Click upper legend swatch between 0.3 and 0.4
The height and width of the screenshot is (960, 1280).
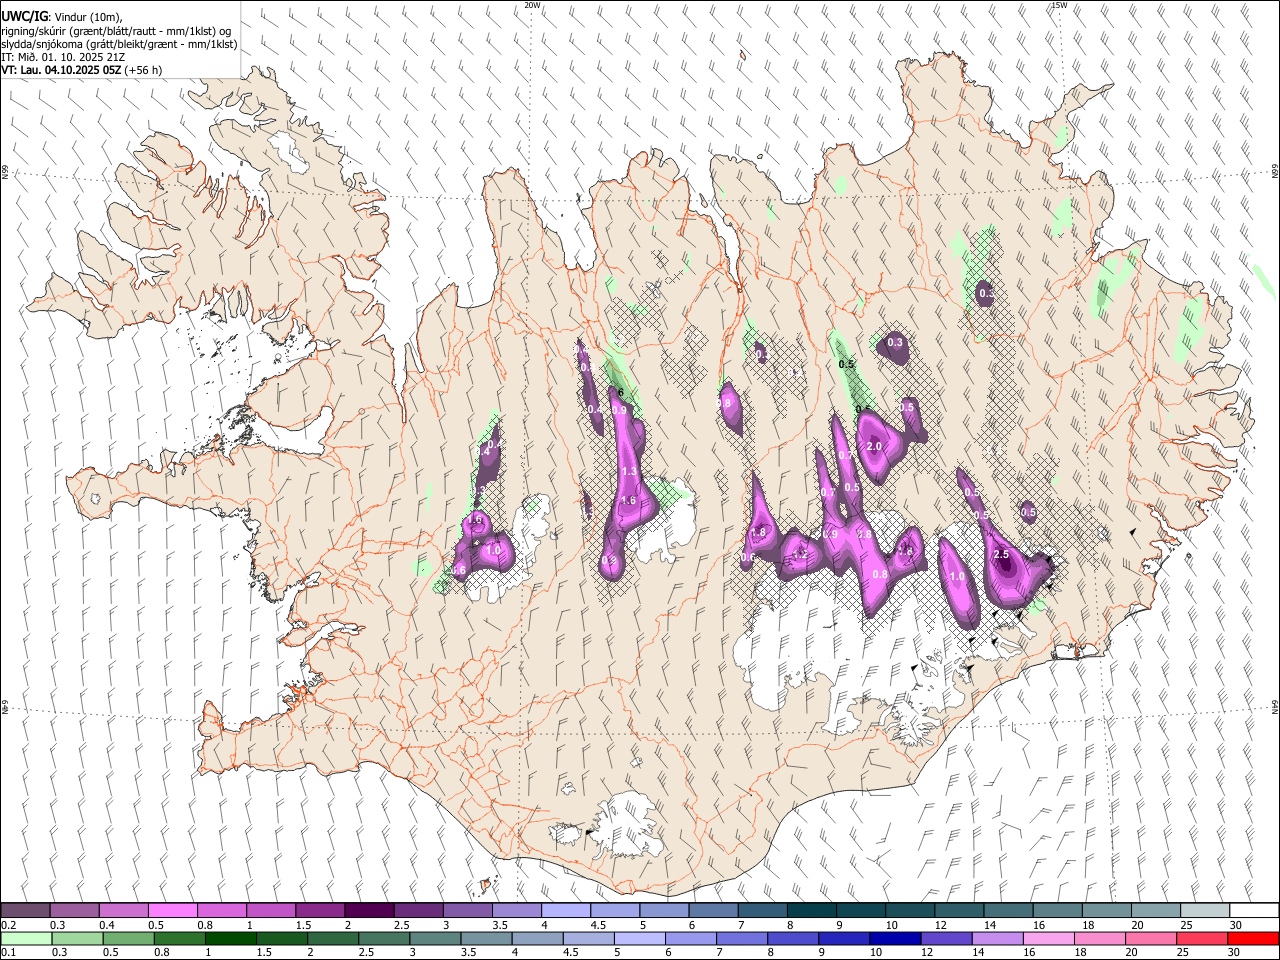pos(75,910)
